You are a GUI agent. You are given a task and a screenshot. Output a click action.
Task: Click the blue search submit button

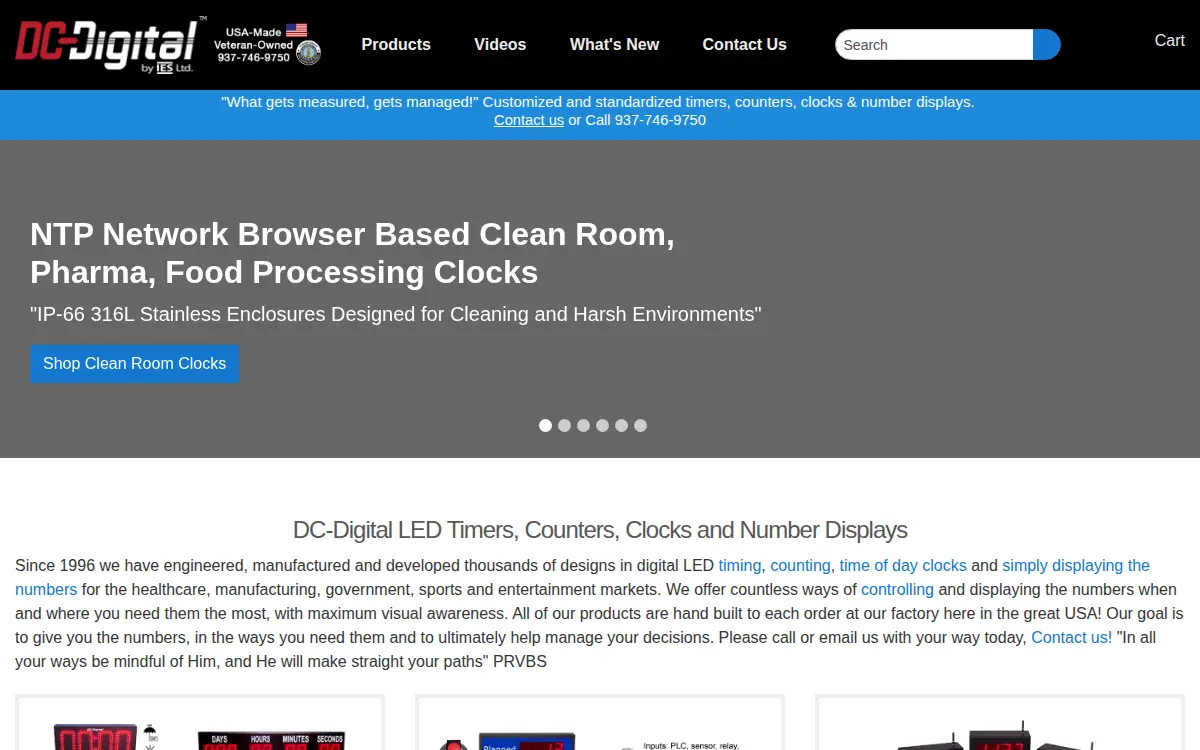(x=1046, y=45)
